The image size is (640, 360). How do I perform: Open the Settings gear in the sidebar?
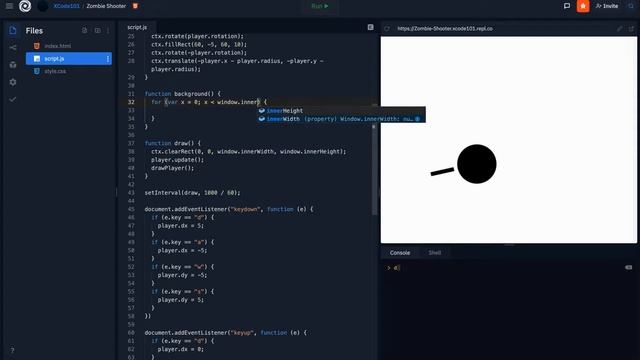click(x=13, y=82)
